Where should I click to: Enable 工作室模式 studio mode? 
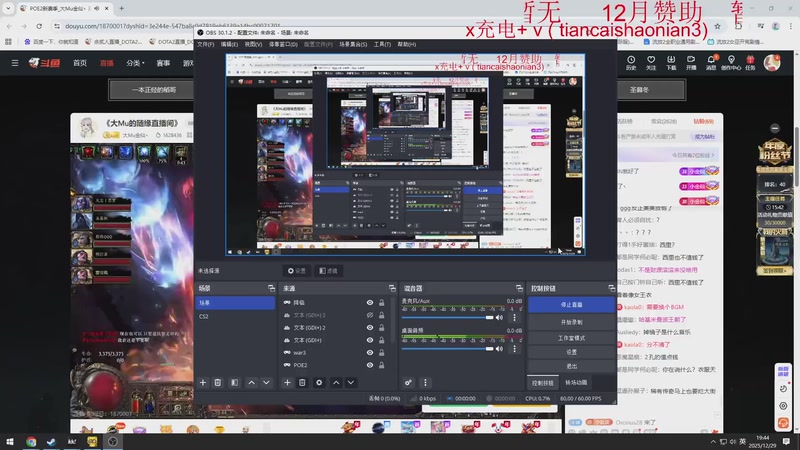point(571,338)
